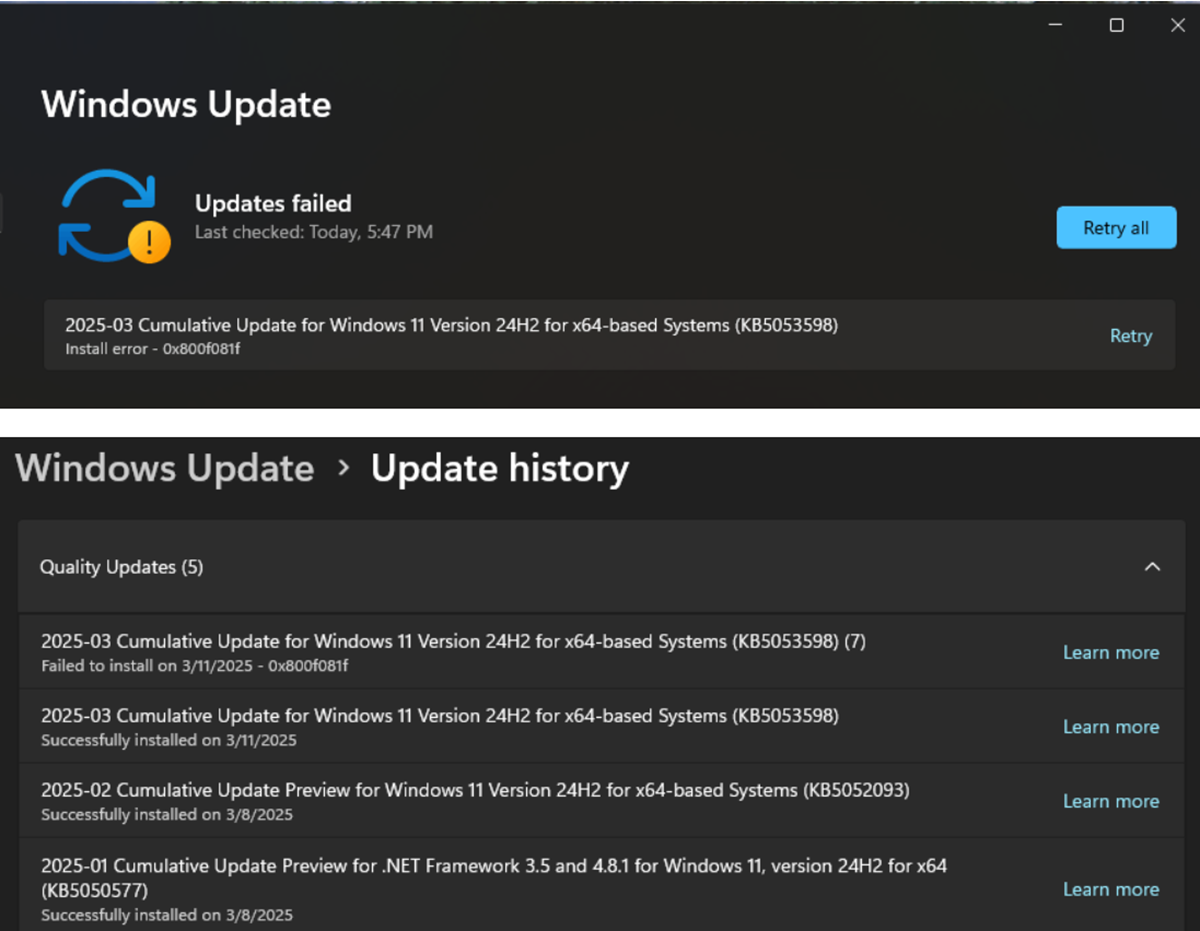Open Learn more for KB5052093 preview update
The height and width of the screenshot is (931, 1200).
coord(1111,801)
